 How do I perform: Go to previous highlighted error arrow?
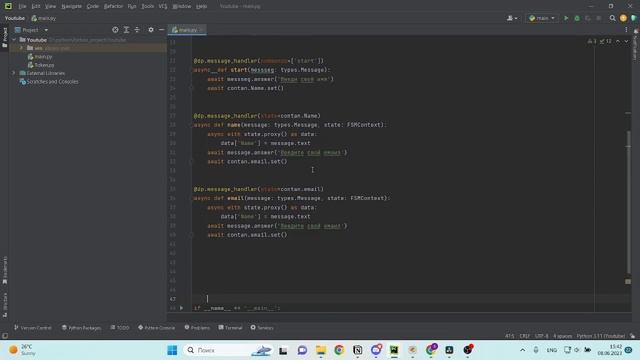point(618,41)
